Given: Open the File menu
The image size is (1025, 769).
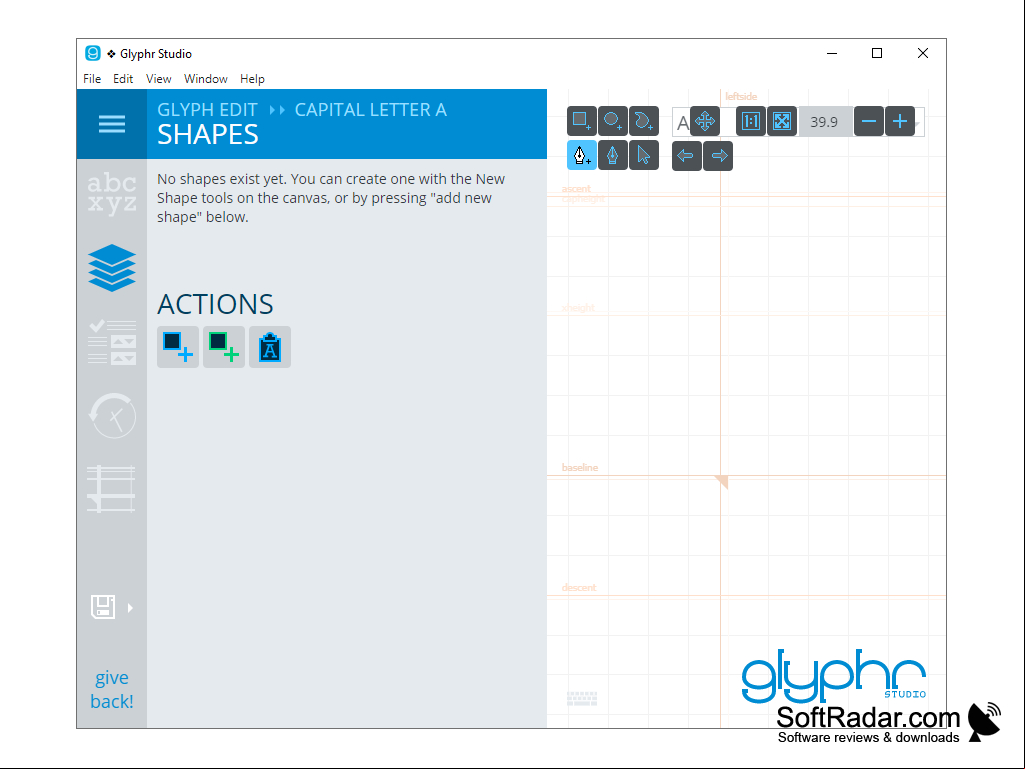Looking at the screenshot, I should pyautogui.click(x=92, y=78).
